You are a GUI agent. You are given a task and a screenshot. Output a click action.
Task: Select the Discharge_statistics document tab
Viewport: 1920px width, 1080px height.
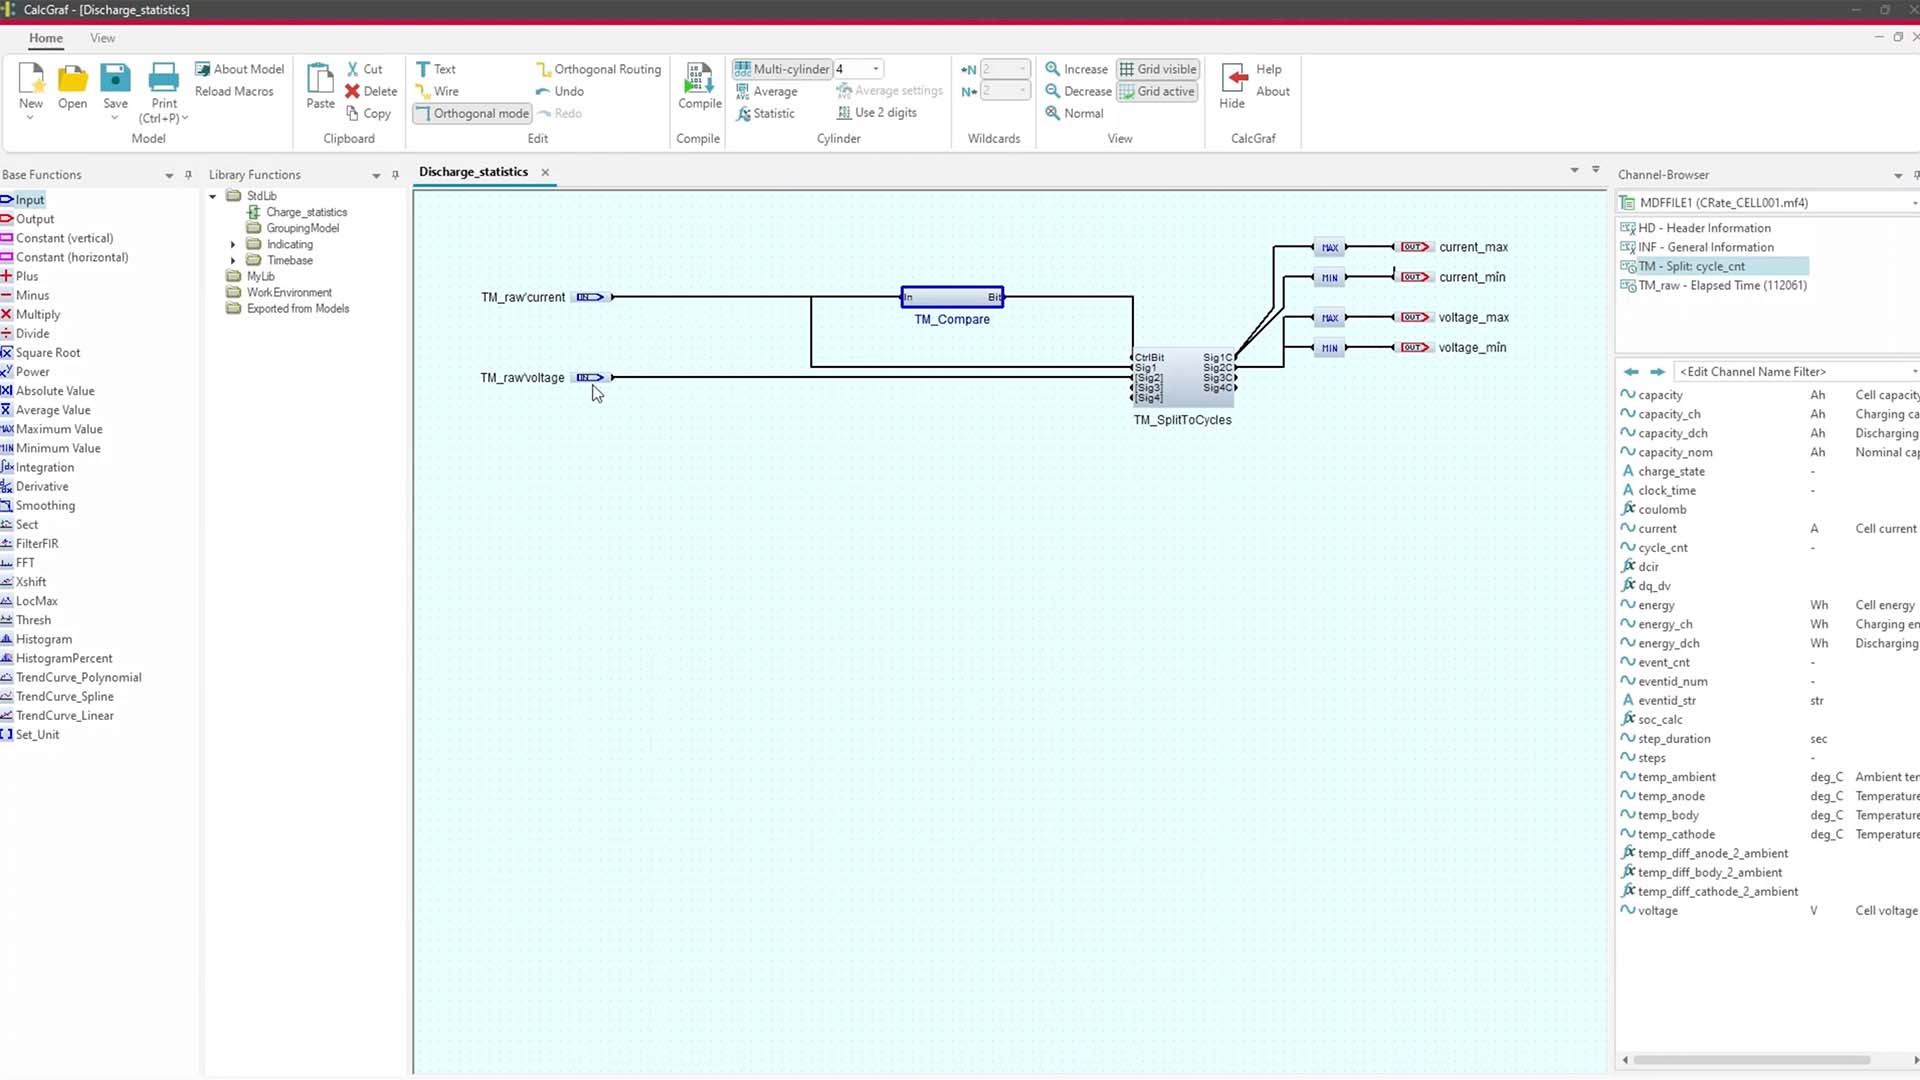[x=473, y=172]
